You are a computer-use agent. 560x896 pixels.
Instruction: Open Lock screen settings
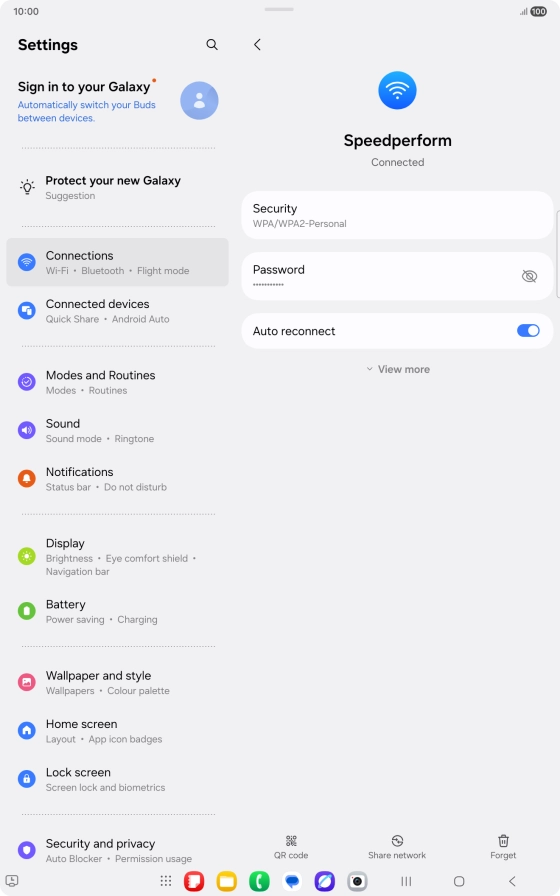(x=117, y=779)
